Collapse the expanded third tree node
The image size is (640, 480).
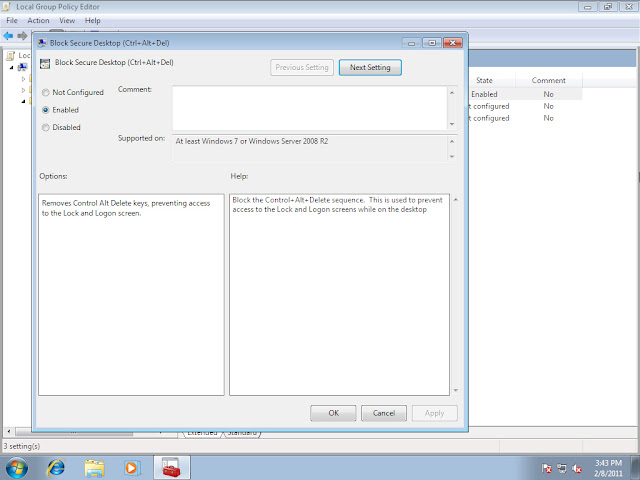point(23,101)
